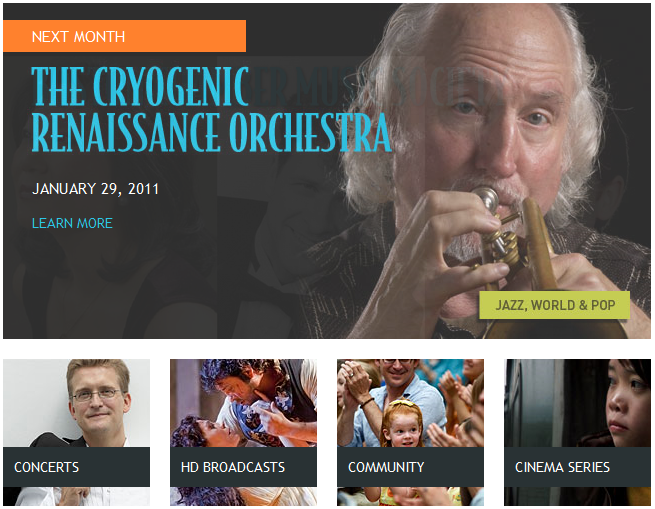Viewport: 655px width, 509px height.
Task: Click the red-haired girl in Community photo
Action: click(404, 424)
